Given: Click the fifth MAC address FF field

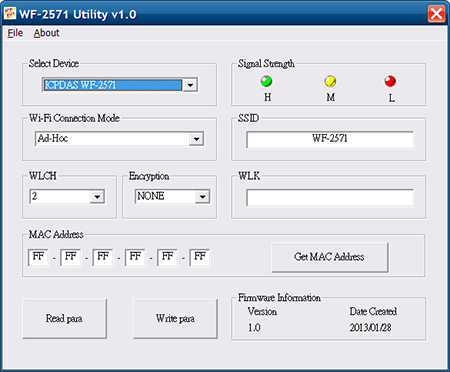Looking at the screenshot, I should 167,257.
